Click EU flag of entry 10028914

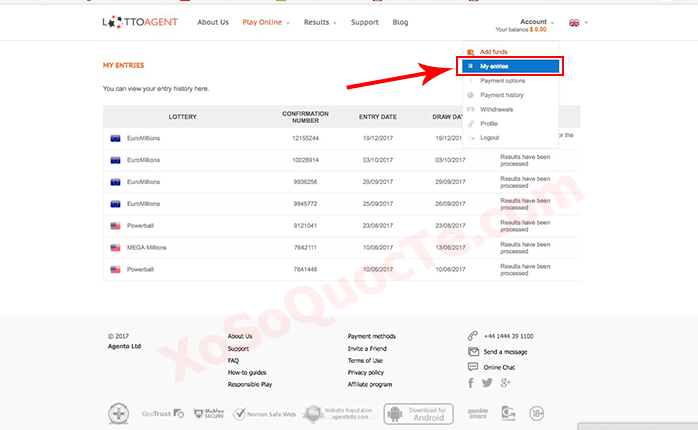(x=115, y=160)
